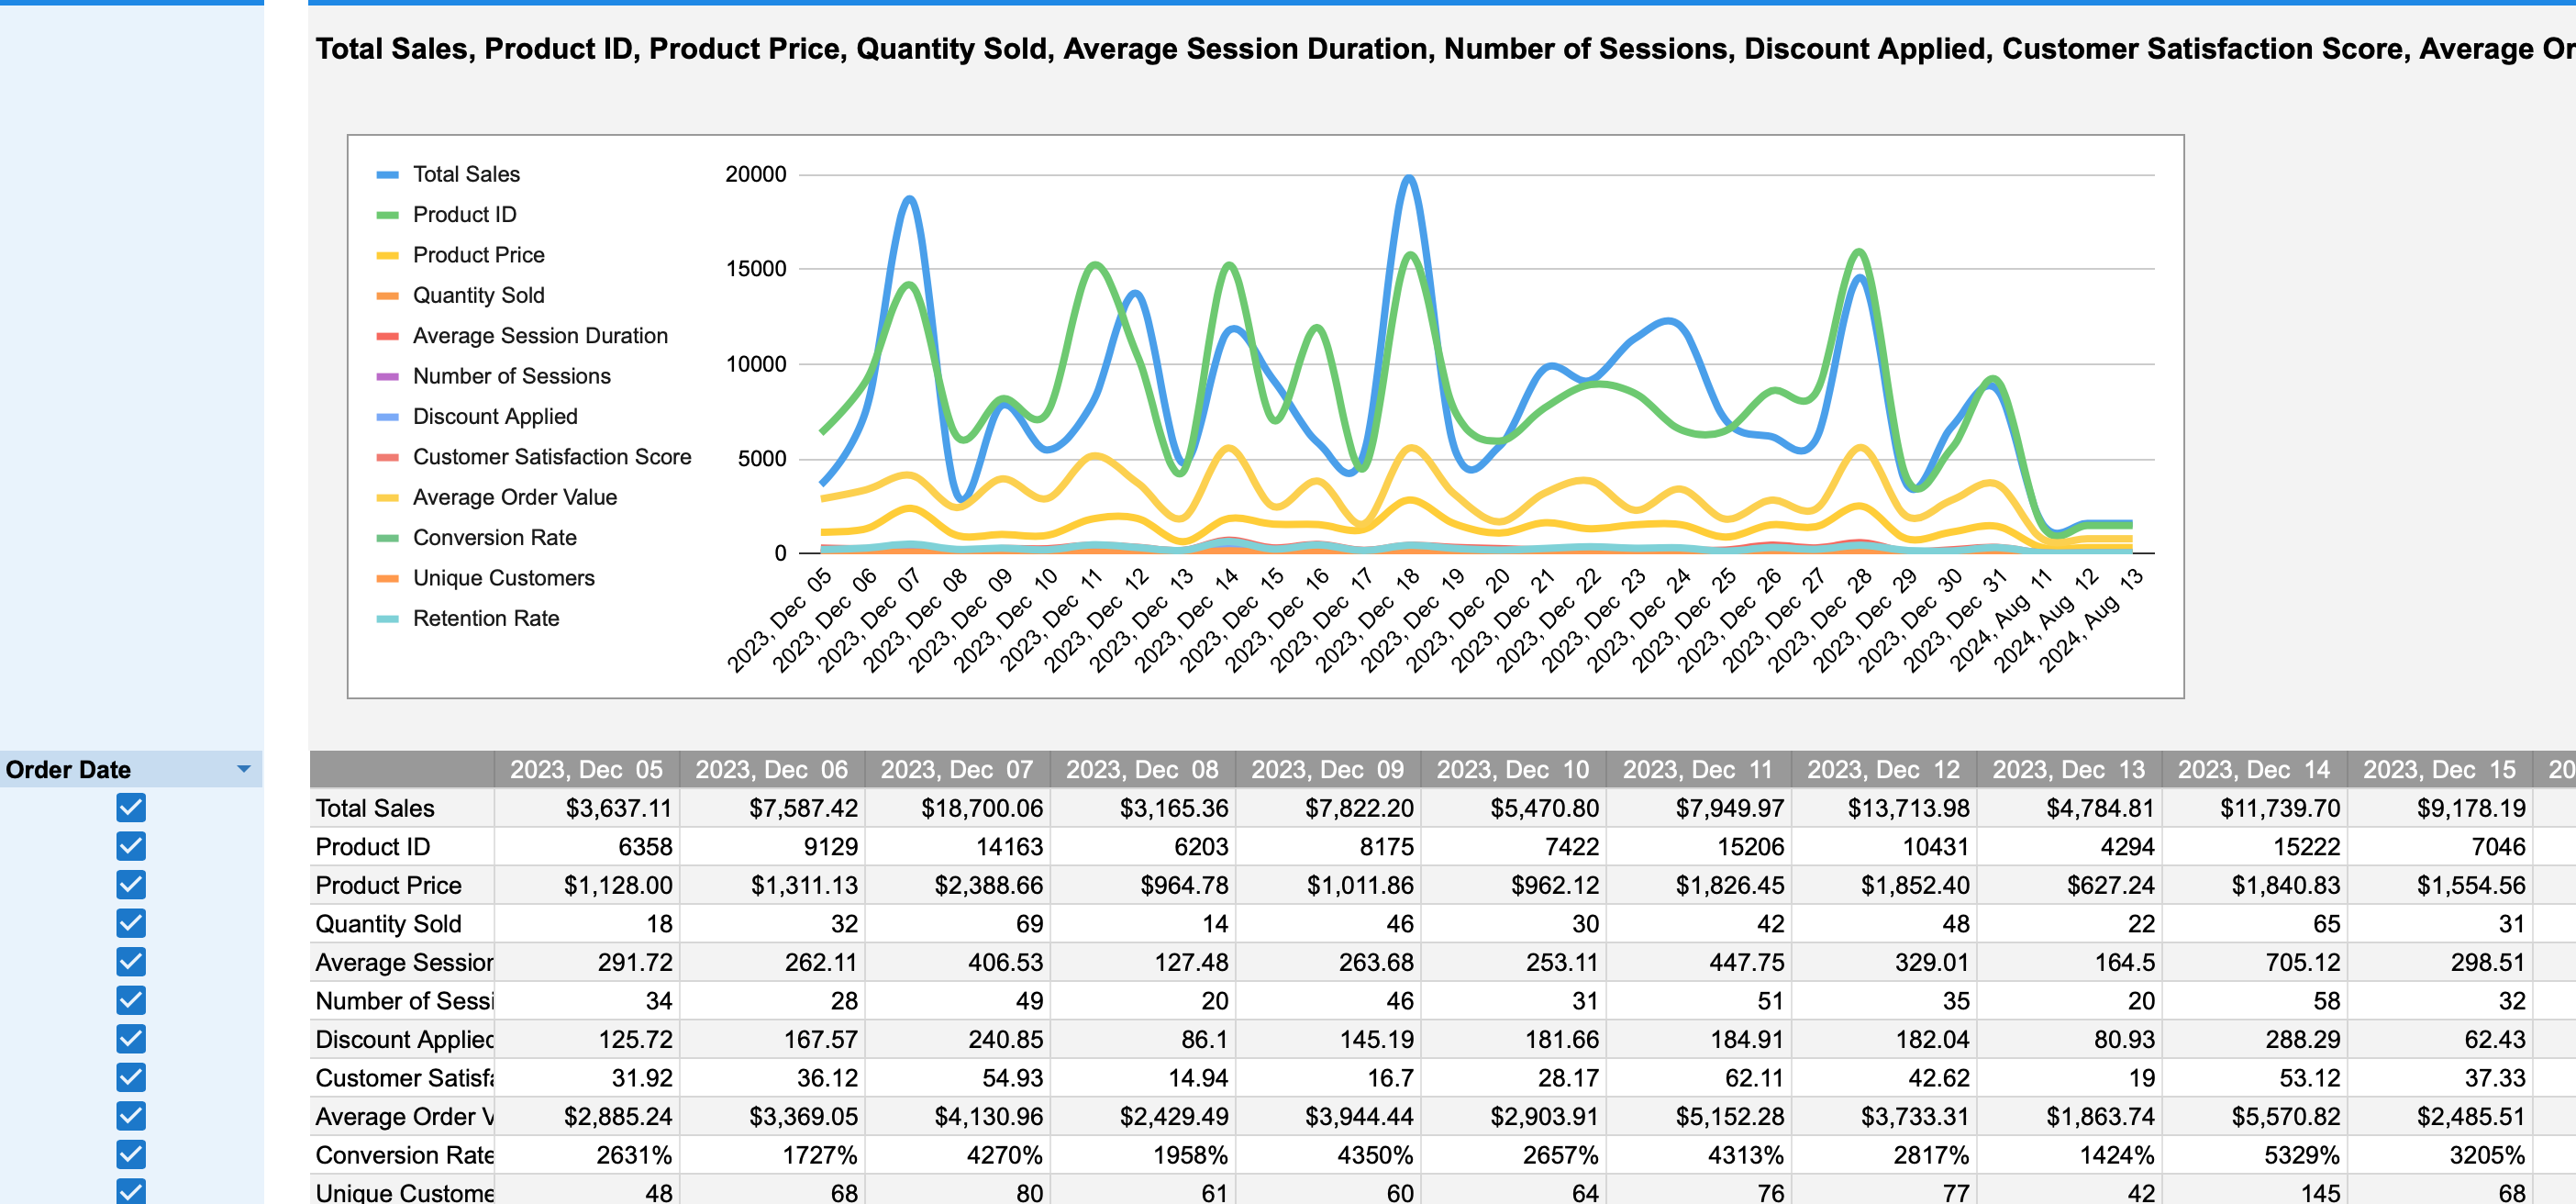
Task: Click the $13,713.98 Total Sales cell
Action: [x=1884, y=808]
